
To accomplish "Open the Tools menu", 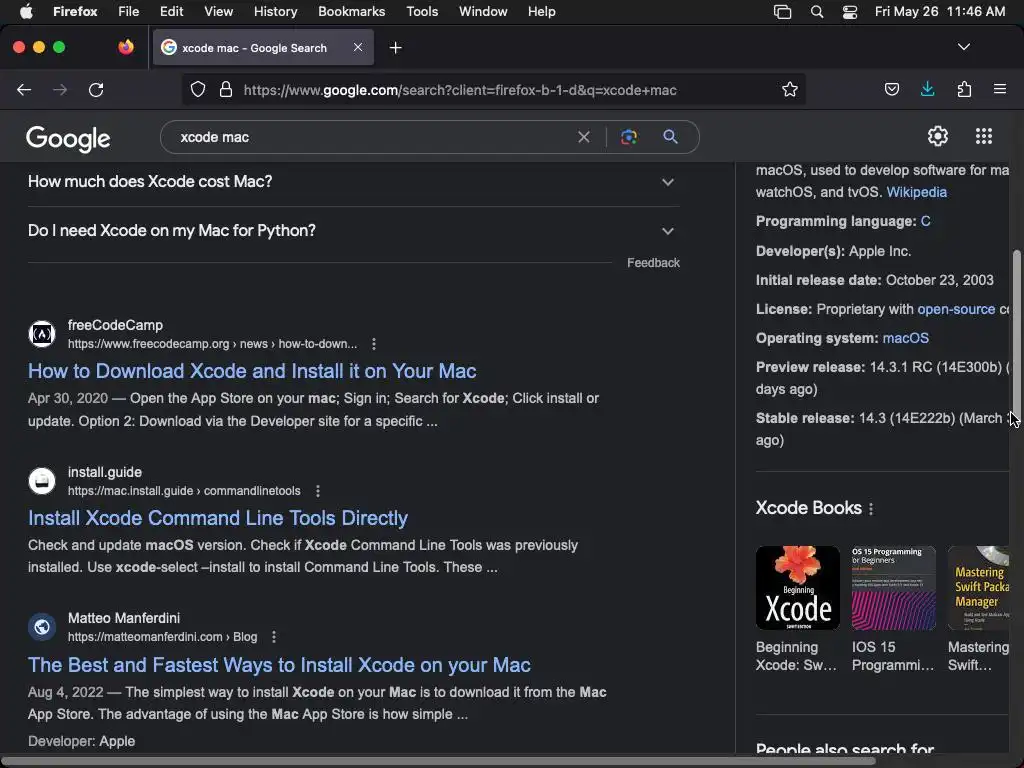I will tap(422, 11).
